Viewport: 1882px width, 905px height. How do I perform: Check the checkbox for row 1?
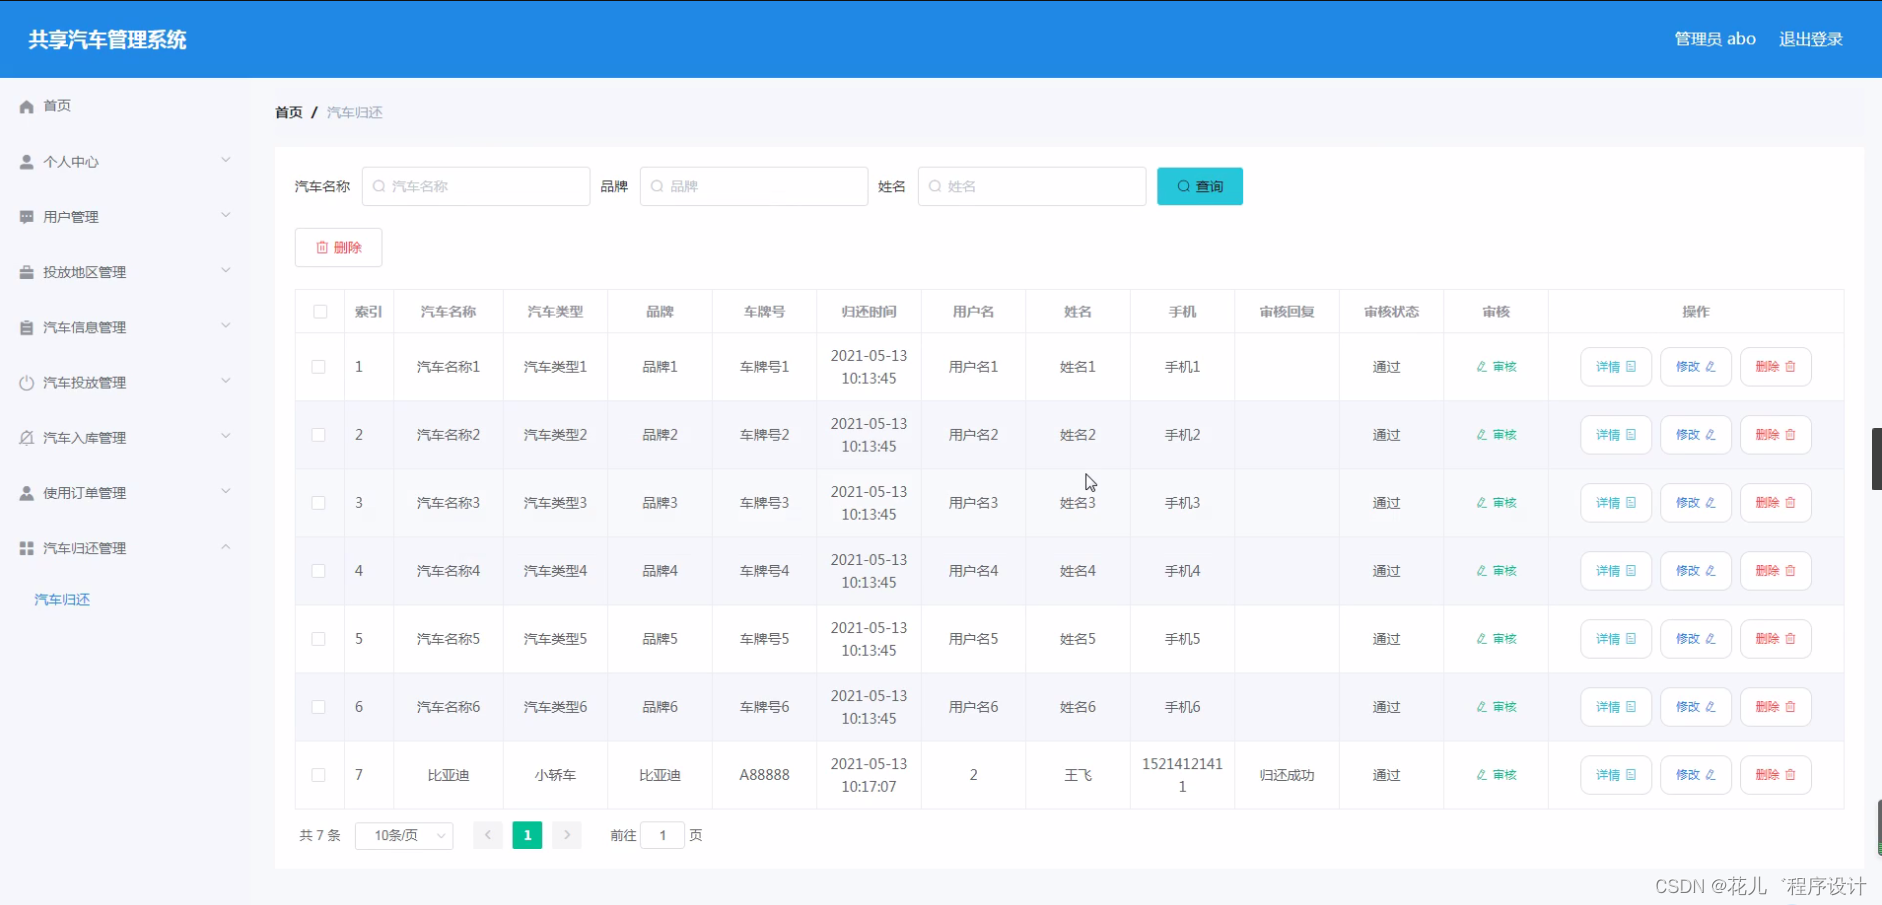318,367
